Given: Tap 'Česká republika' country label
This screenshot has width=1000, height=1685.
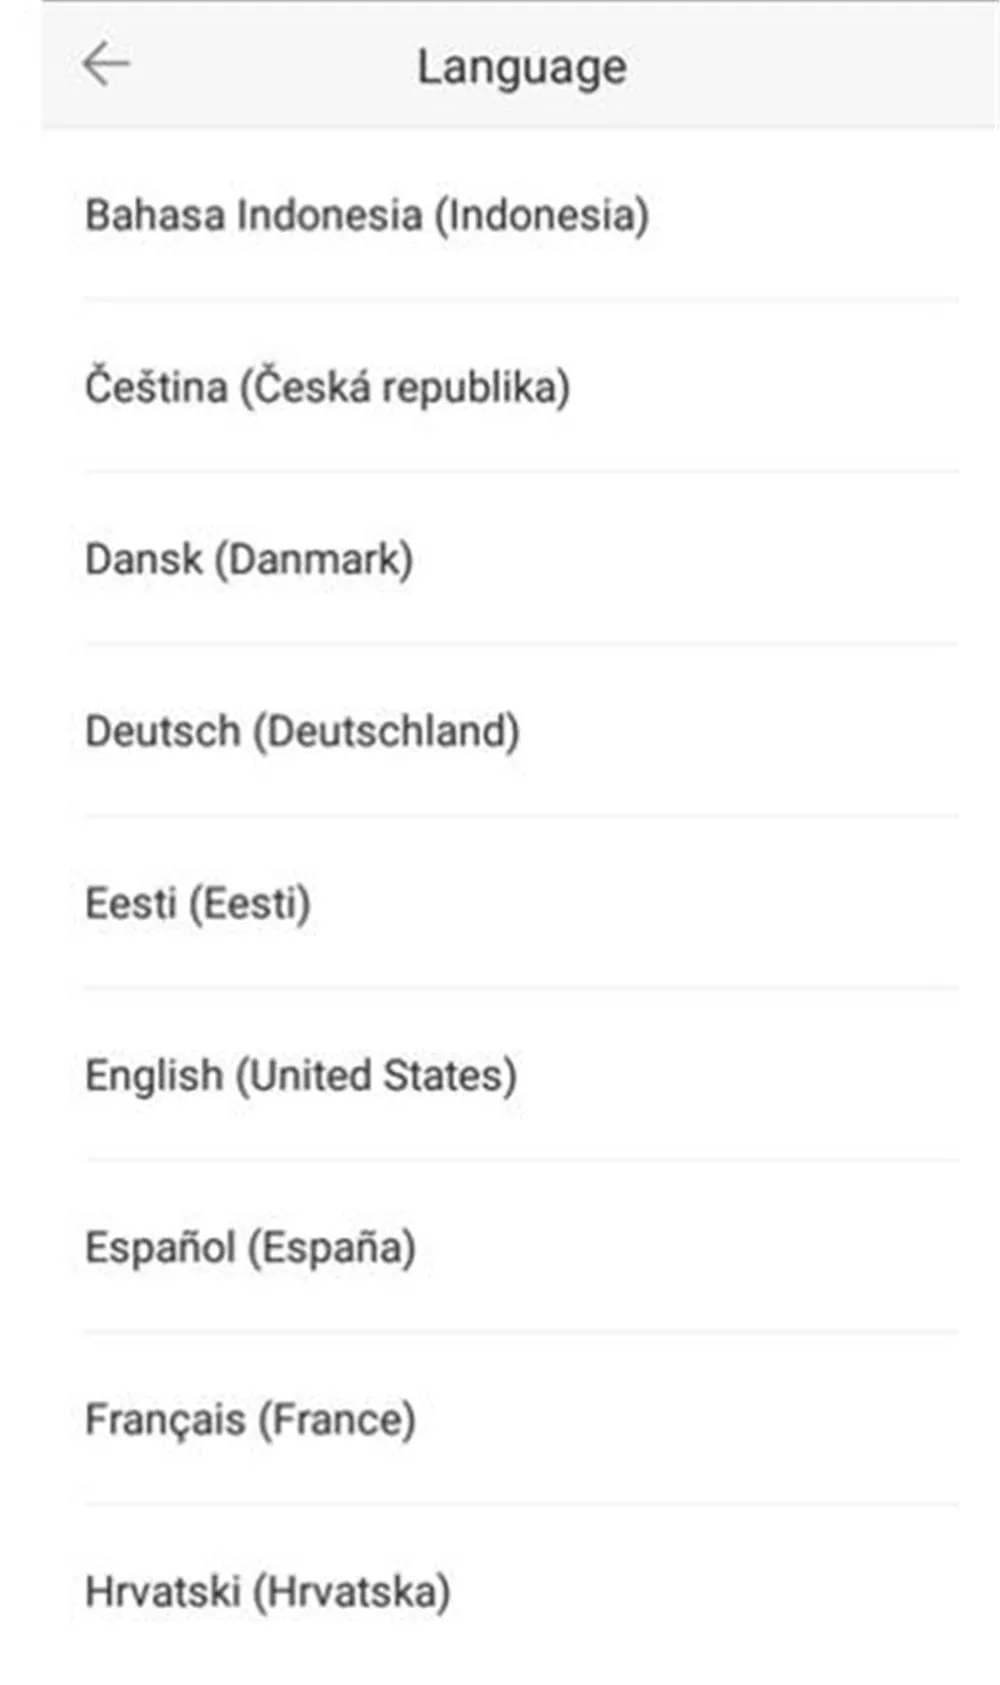Looking at the screenshot, I should coord(404,387).
